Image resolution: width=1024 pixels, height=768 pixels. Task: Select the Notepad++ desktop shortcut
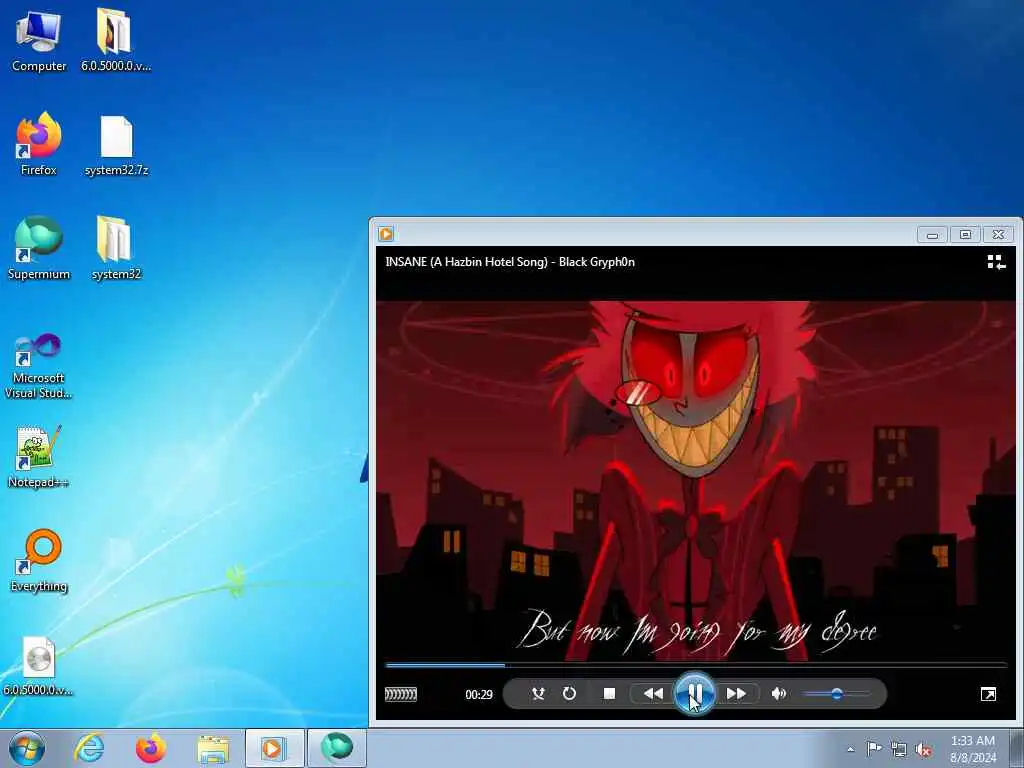(x=38, y=456)
